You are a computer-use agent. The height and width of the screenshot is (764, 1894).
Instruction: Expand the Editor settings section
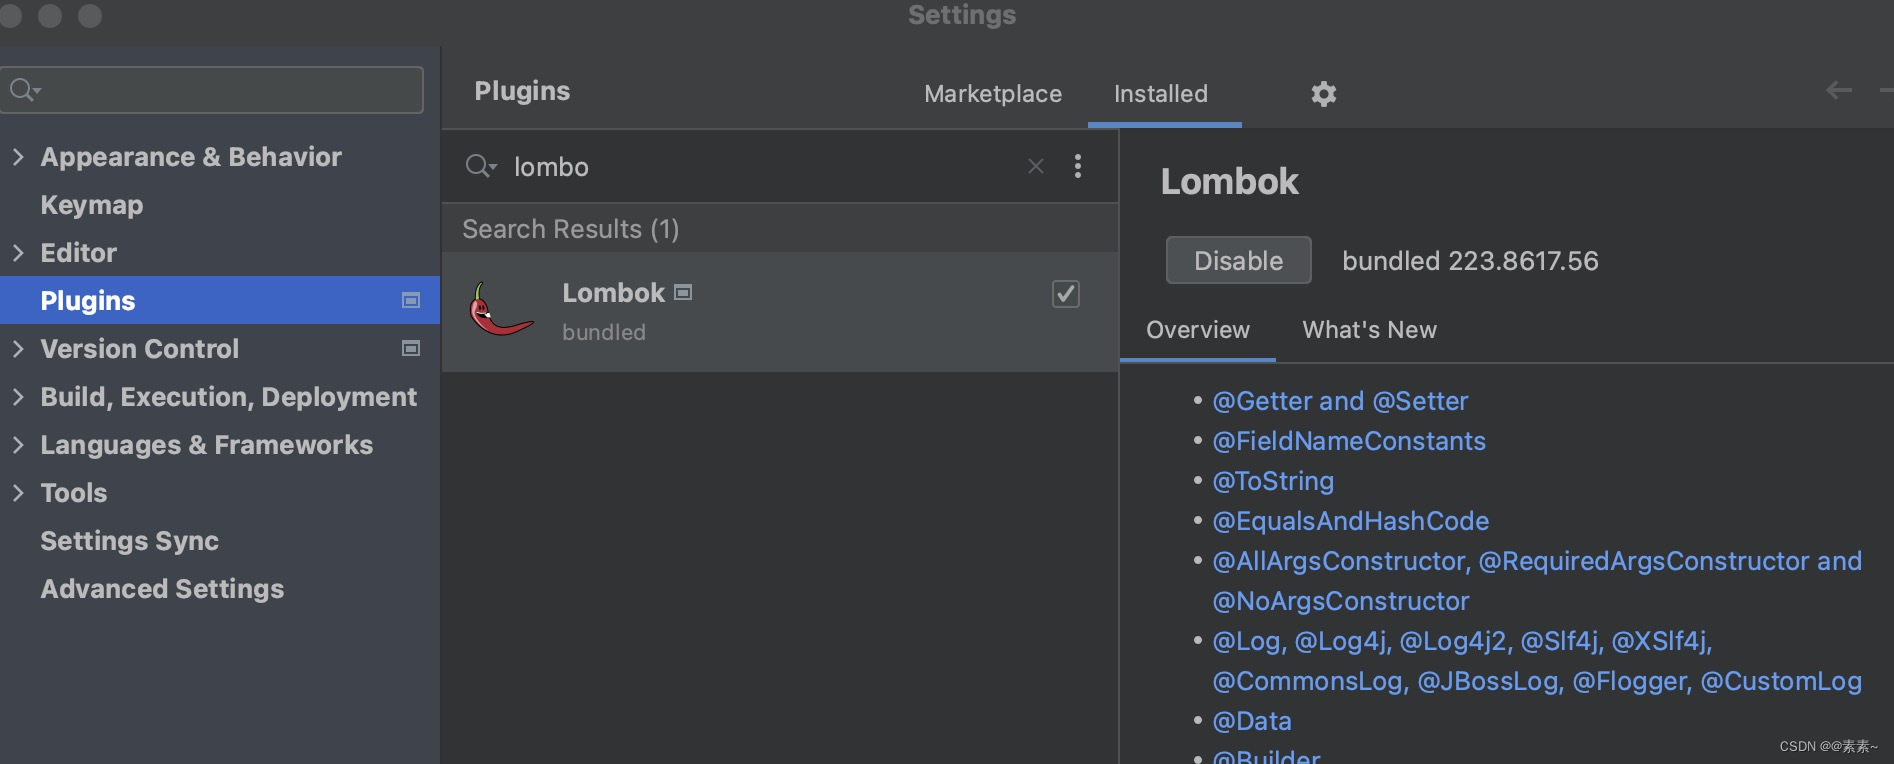(x=18, y=253)
